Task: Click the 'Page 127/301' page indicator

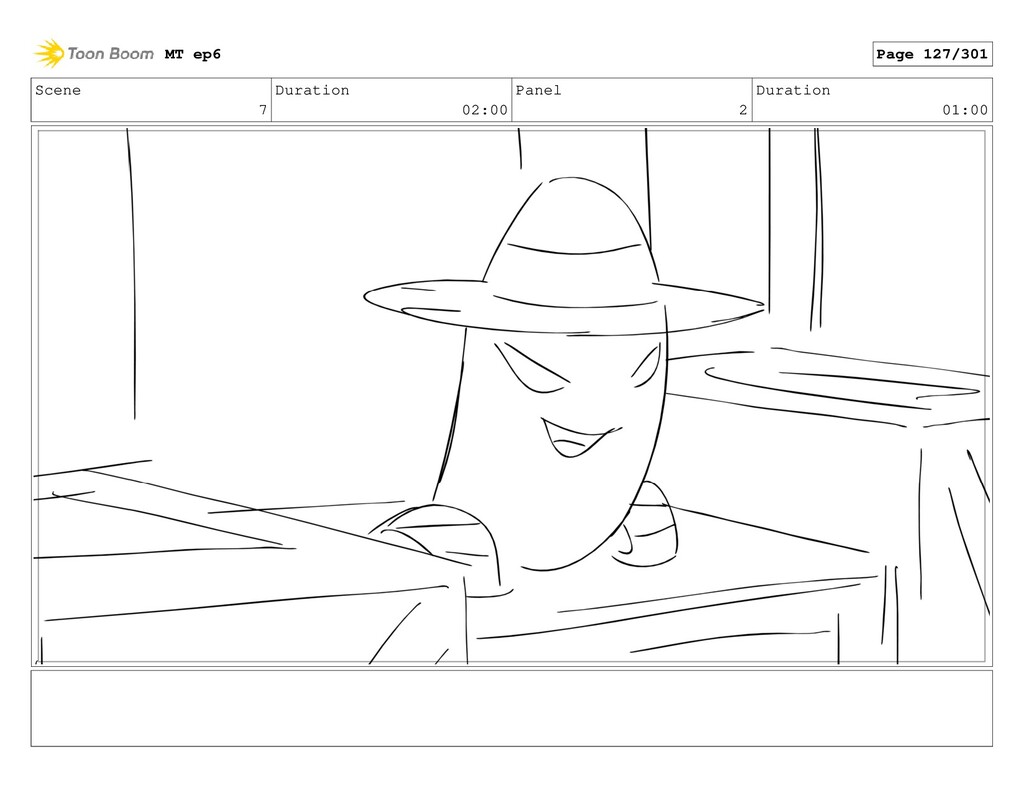Action: pos(932,54)
